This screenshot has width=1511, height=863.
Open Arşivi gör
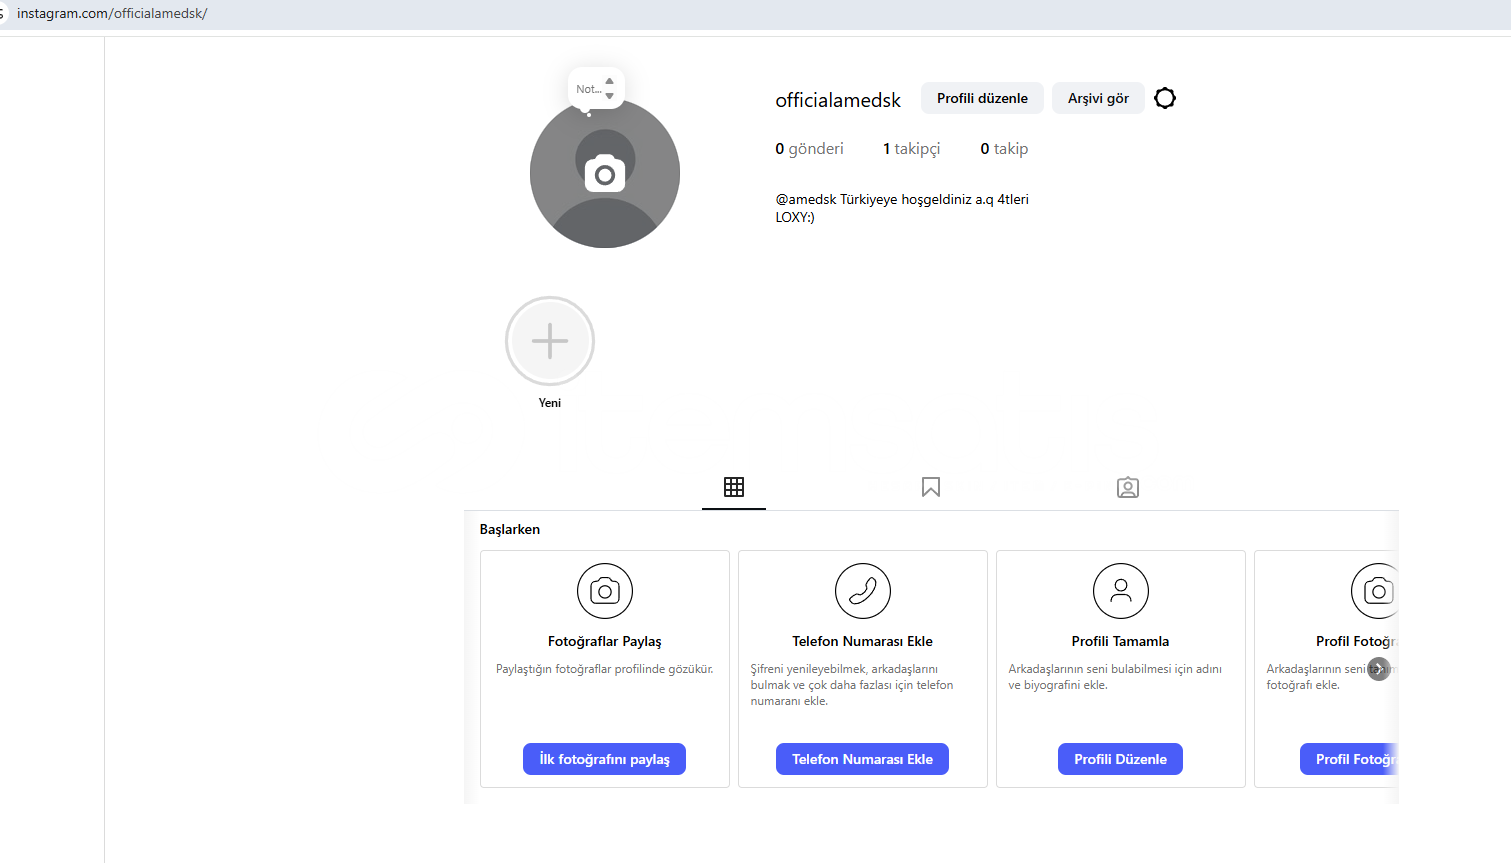click(1098, 98)
